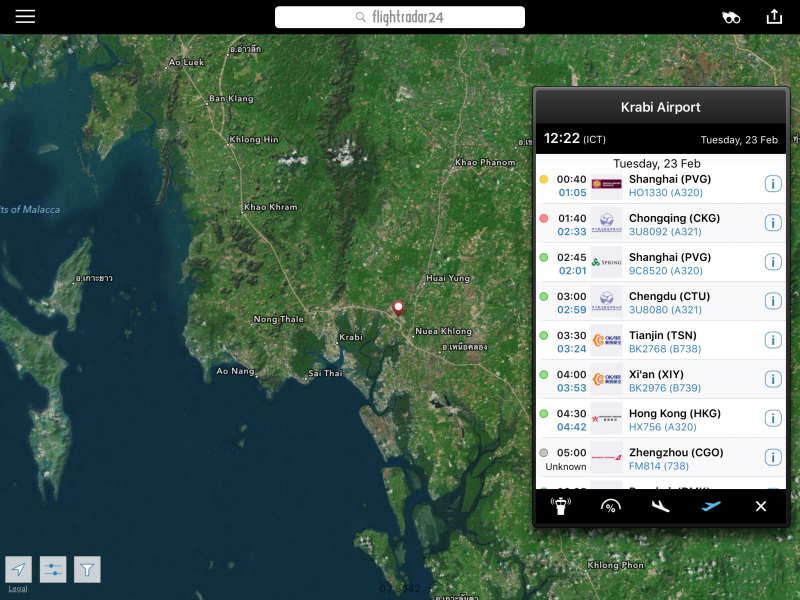Show info for Shanghai HO1330 flight

coord(772,184)
